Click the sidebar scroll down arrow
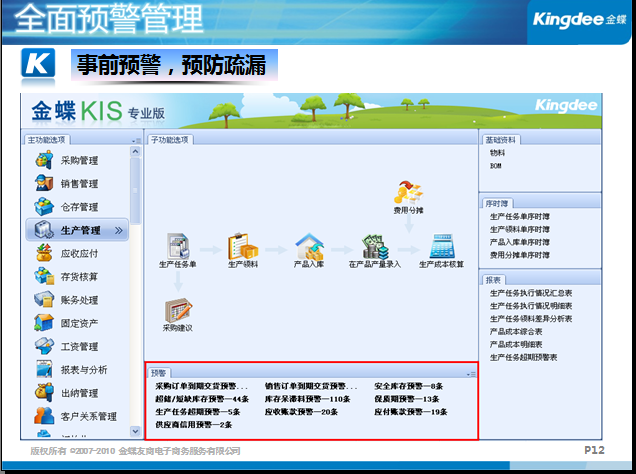This screenshot has width=636, height=474. [x=135, y=431]
